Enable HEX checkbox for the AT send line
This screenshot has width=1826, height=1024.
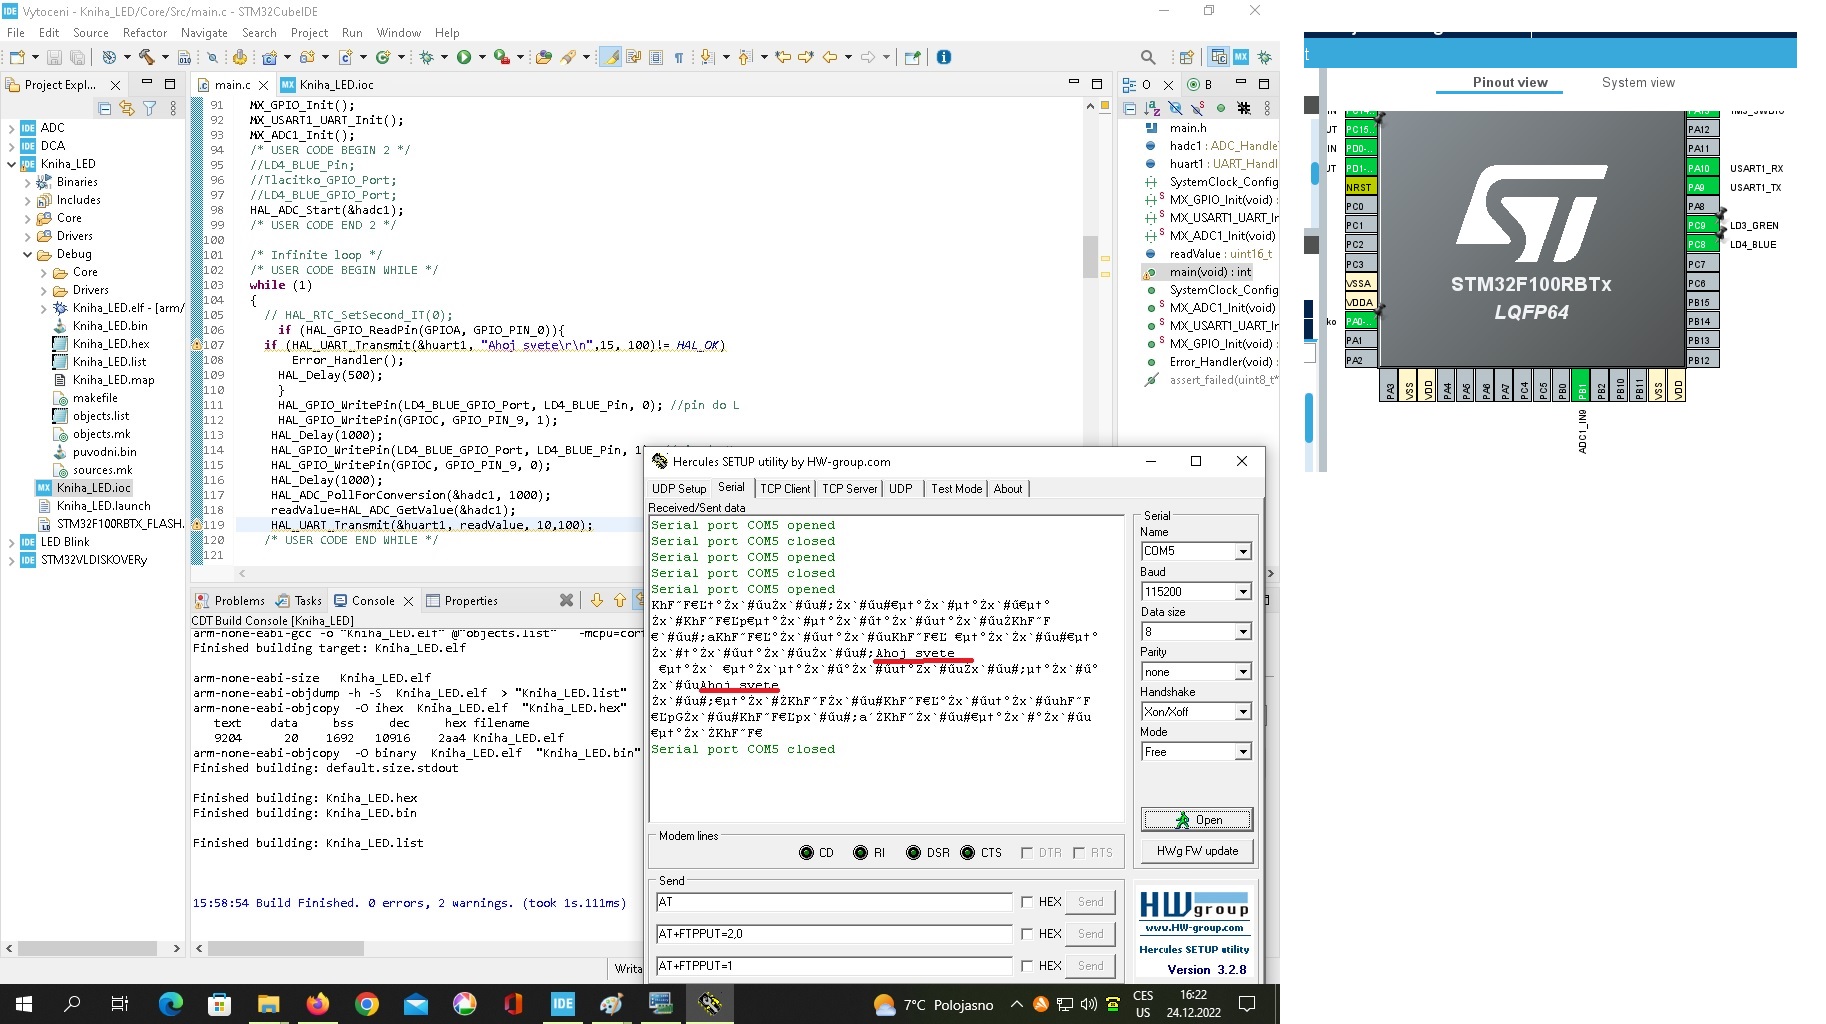[1027, 902]
